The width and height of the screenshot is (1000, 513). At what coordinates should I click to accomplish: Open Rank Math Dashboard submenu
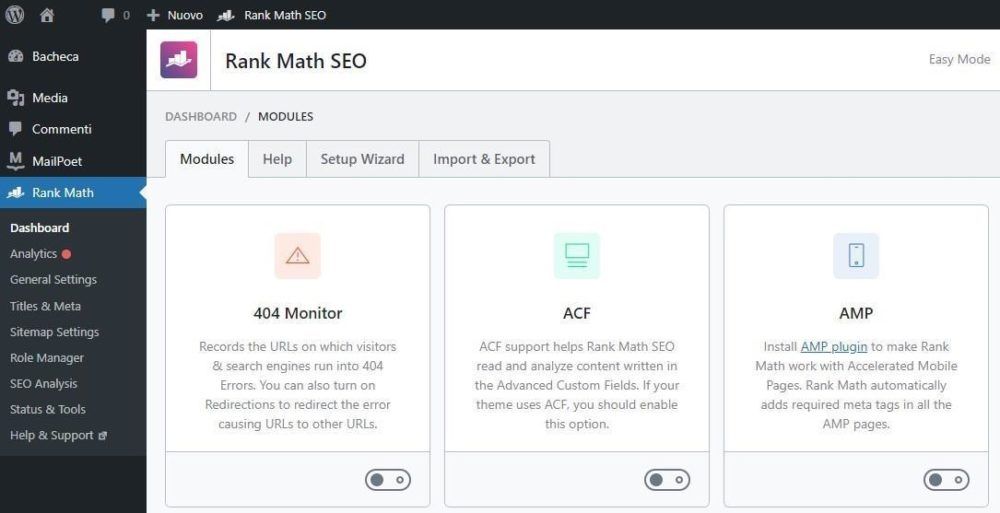click(40, 228)
